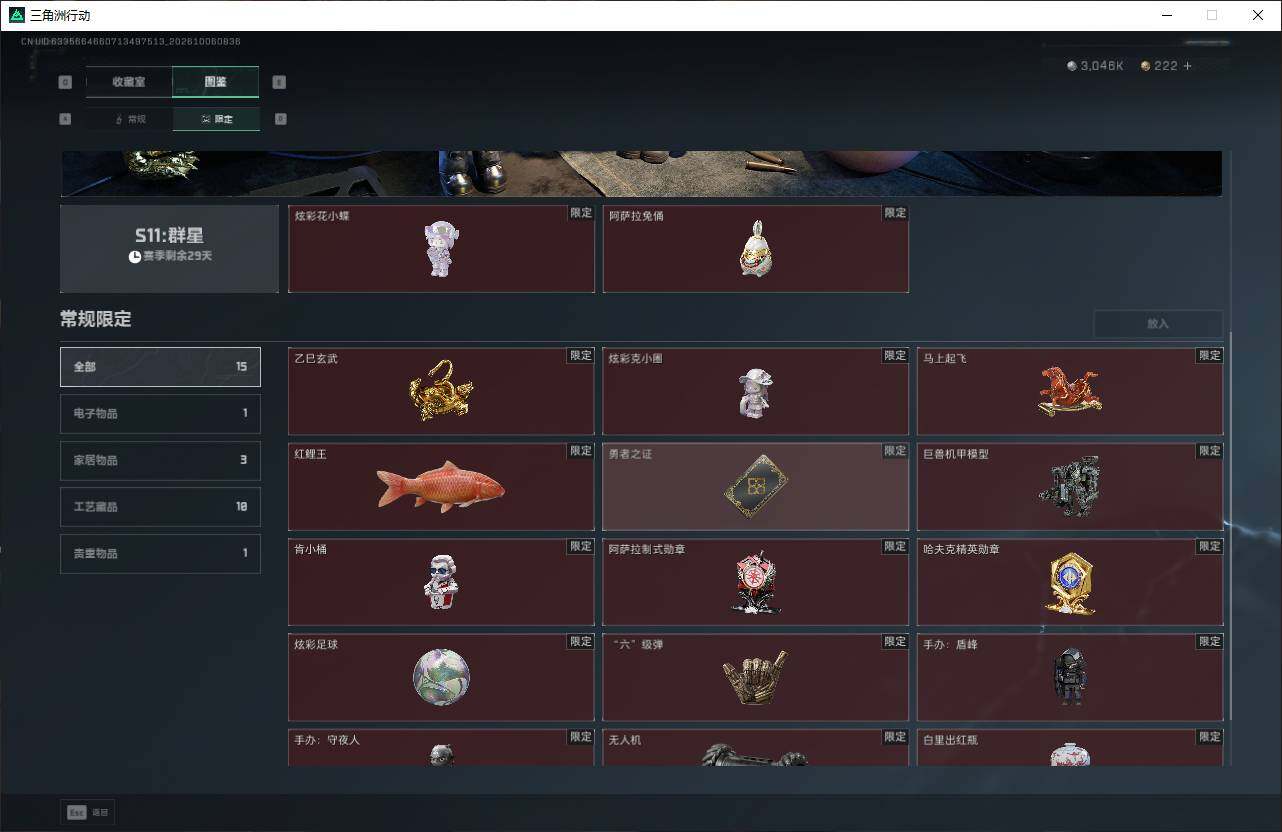Image resolution: width=1282 pixels, height=832 pixels.
Task: Select the 肯小桶 figure item
Action: coord(441,582)
